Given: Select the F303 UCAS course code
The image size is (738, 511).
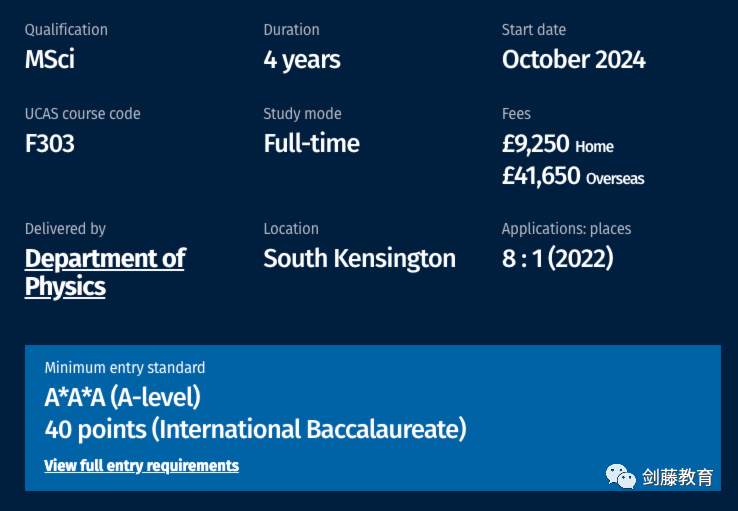Looking at the screenshot, I should 50,144.
